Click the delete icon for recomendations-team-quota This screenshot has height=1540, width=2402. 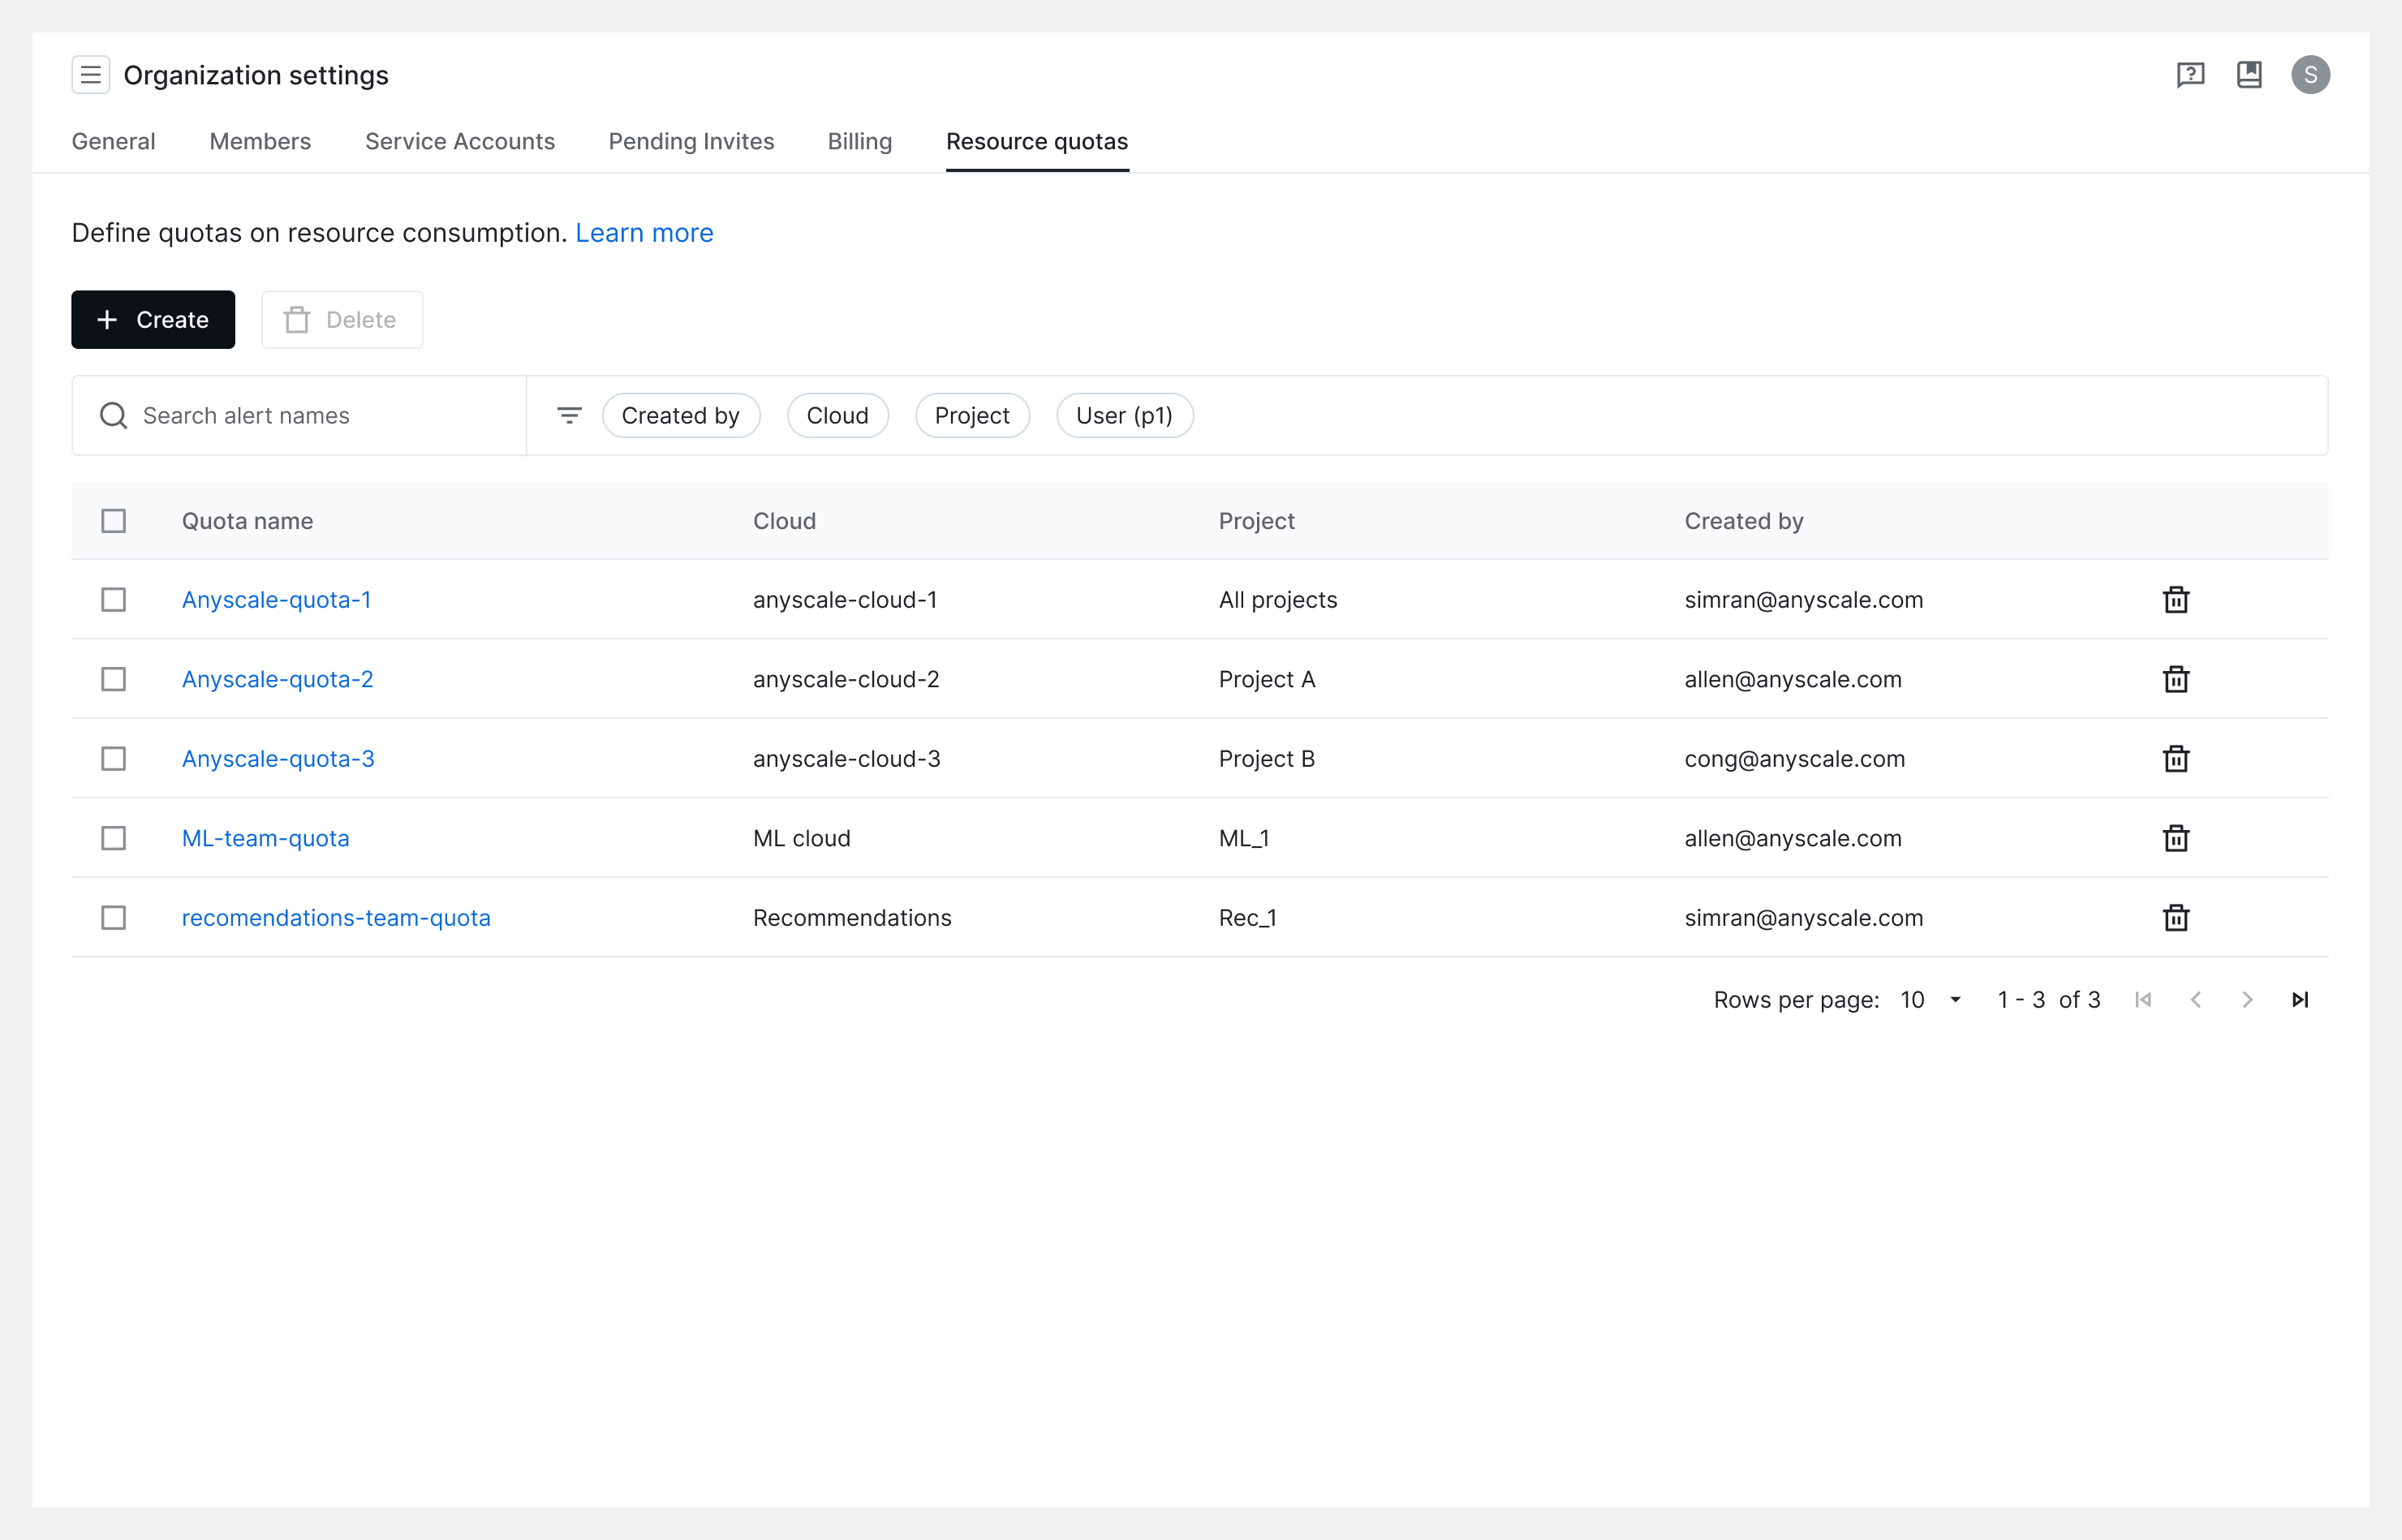coord(2176,917)
